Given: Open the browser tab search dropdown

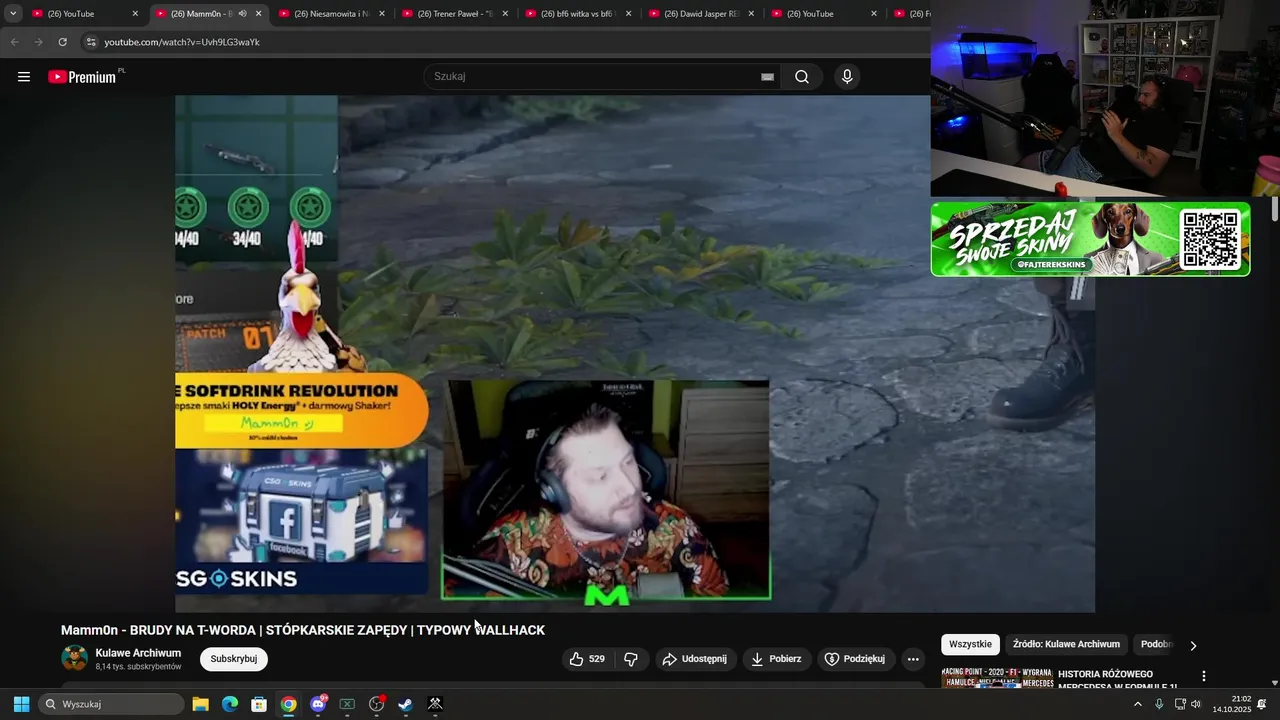Looking at the screenshot, I should coord(13,14).
